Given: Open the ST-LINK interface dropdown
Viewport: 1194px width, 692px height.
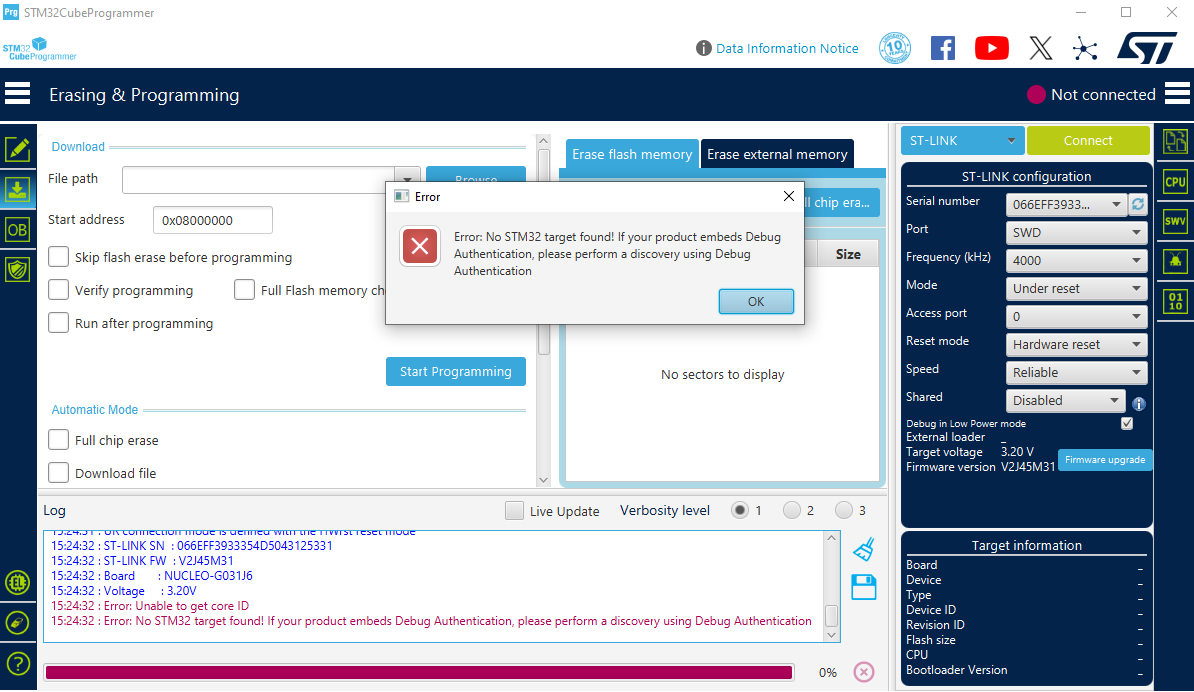Looking at the screenshot, I should 963,141.
